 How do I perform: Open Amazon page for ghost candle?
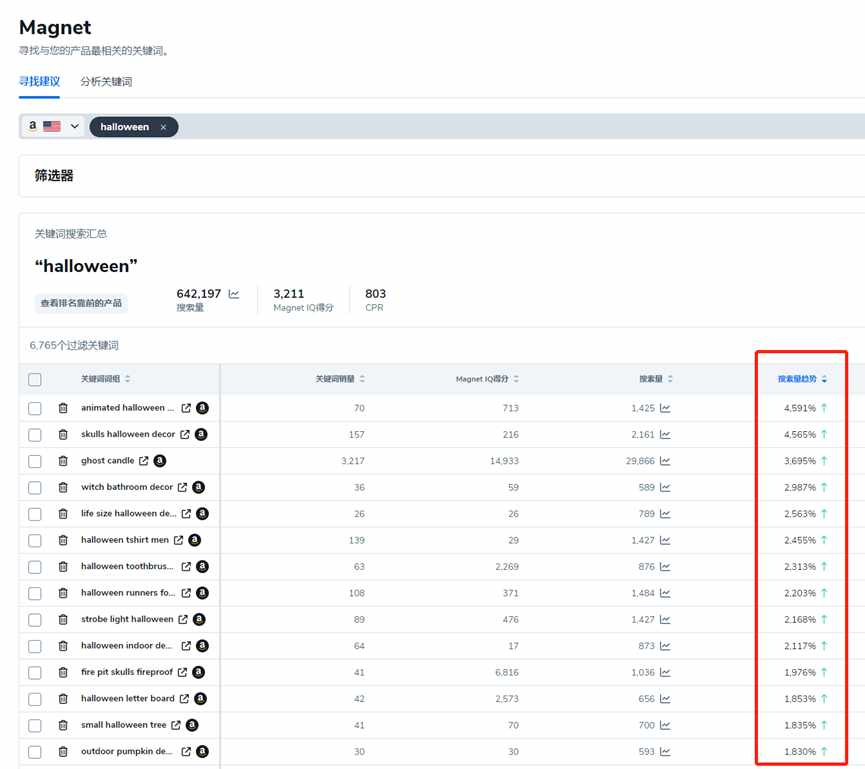coord(160,461)
